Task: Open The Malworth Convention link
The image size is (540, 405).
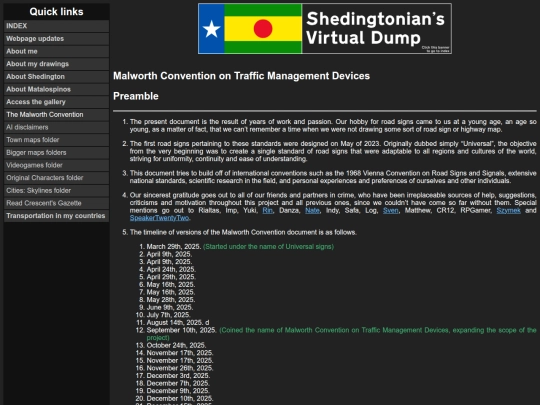Action: pyautogui.click(x=56, y=115)
